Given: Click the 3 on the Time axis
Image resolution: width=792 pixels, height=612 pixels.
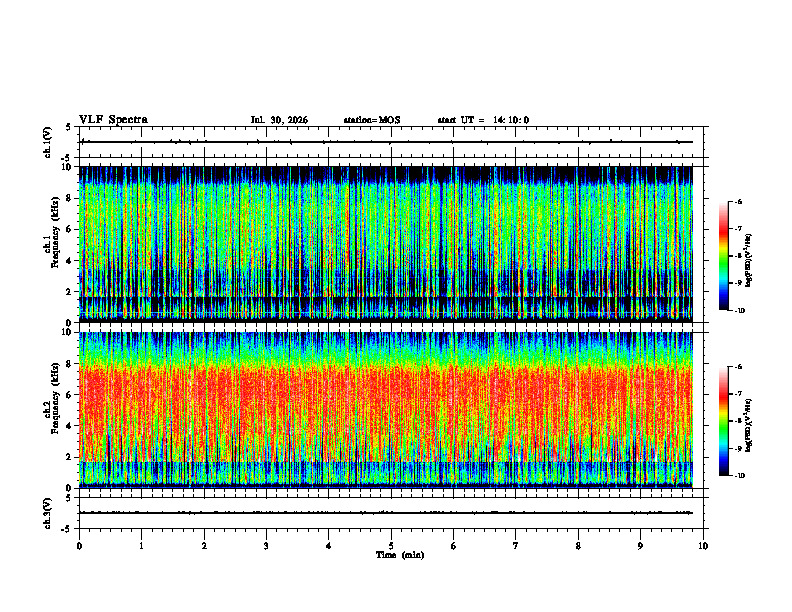Looking at the screenshot, I should click(x=266, y=546).
